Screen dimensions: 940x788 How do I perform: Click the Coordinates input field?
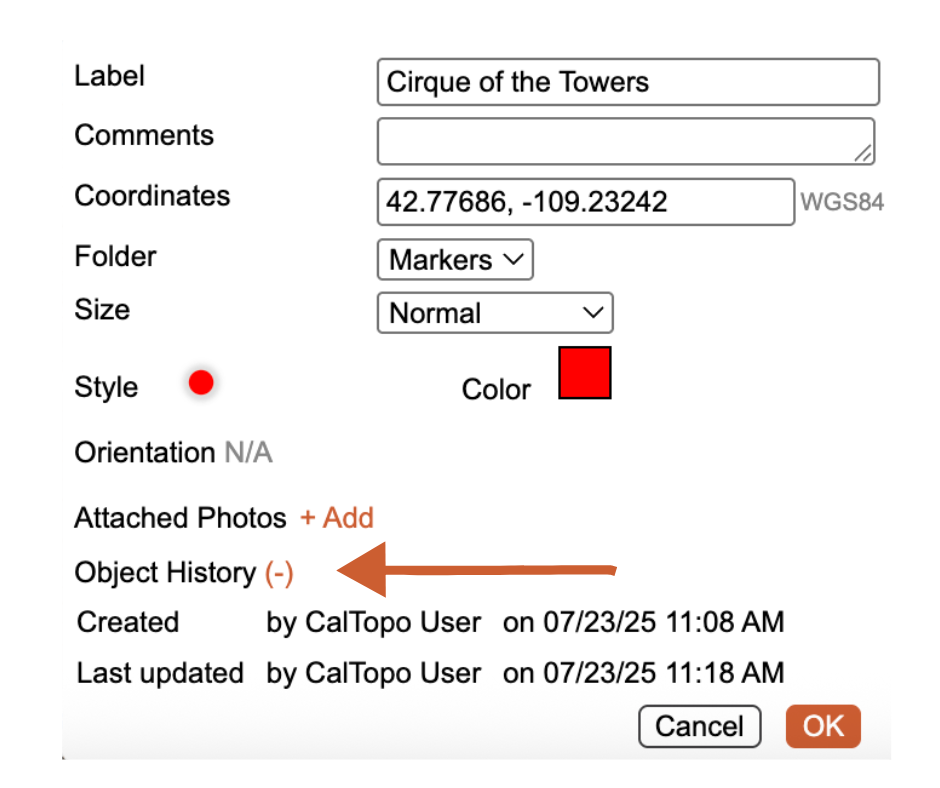(585, 203)
